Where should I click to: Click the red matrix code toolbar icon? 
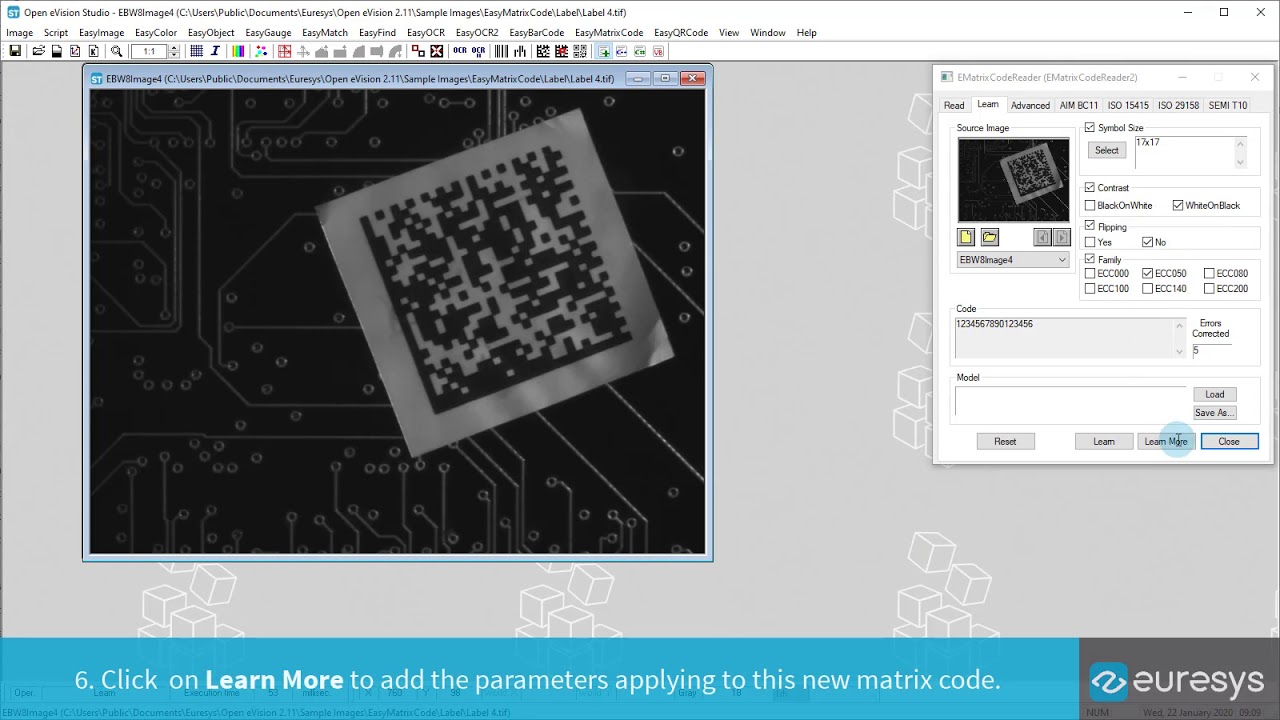pyautogui.click(x=561, y=51)
